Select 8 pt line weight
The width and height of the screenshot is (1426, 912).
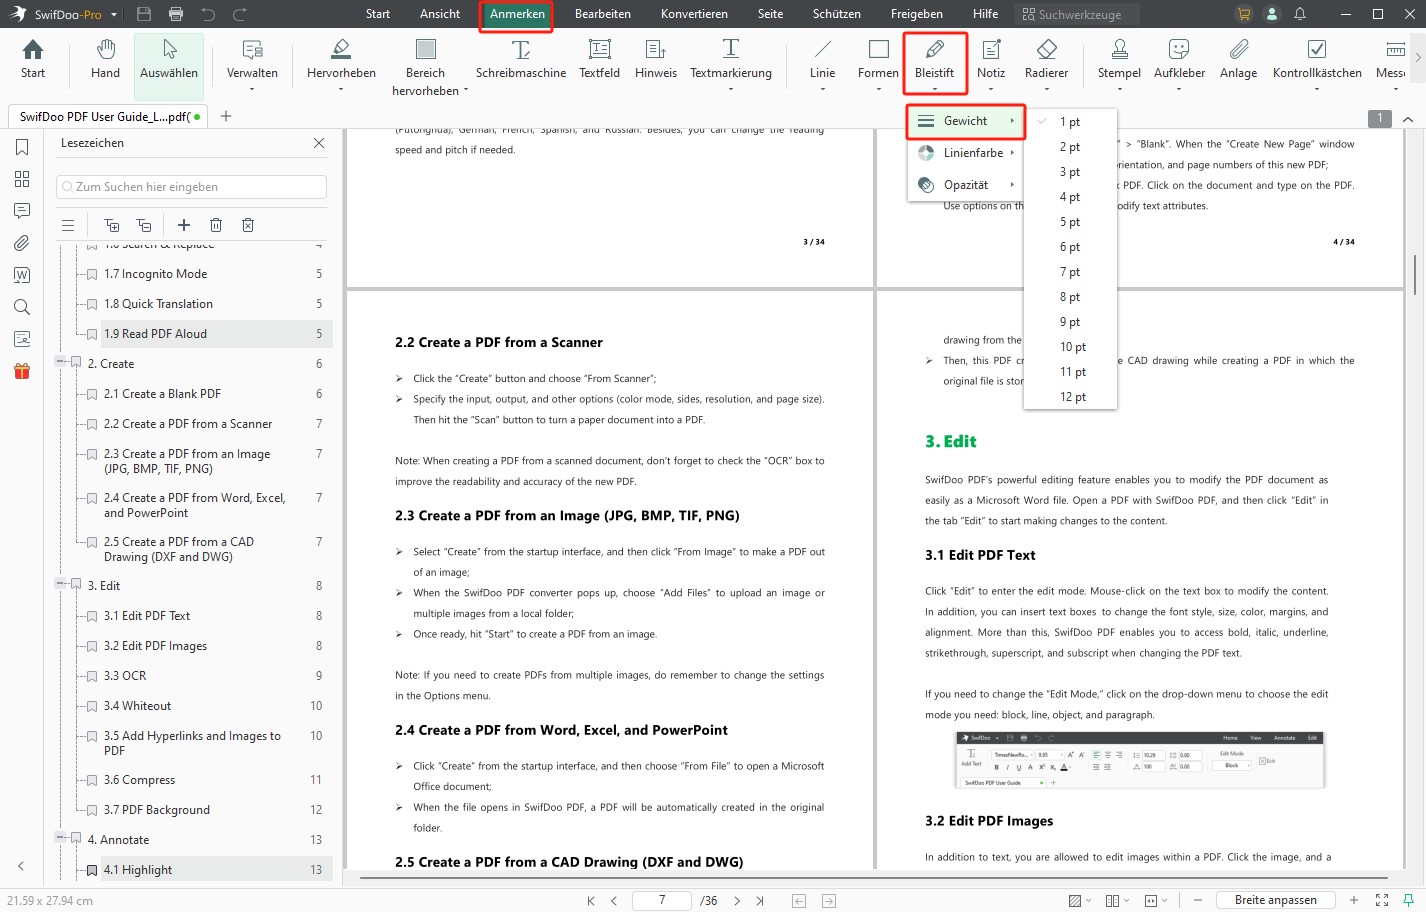coord(1070,297)
